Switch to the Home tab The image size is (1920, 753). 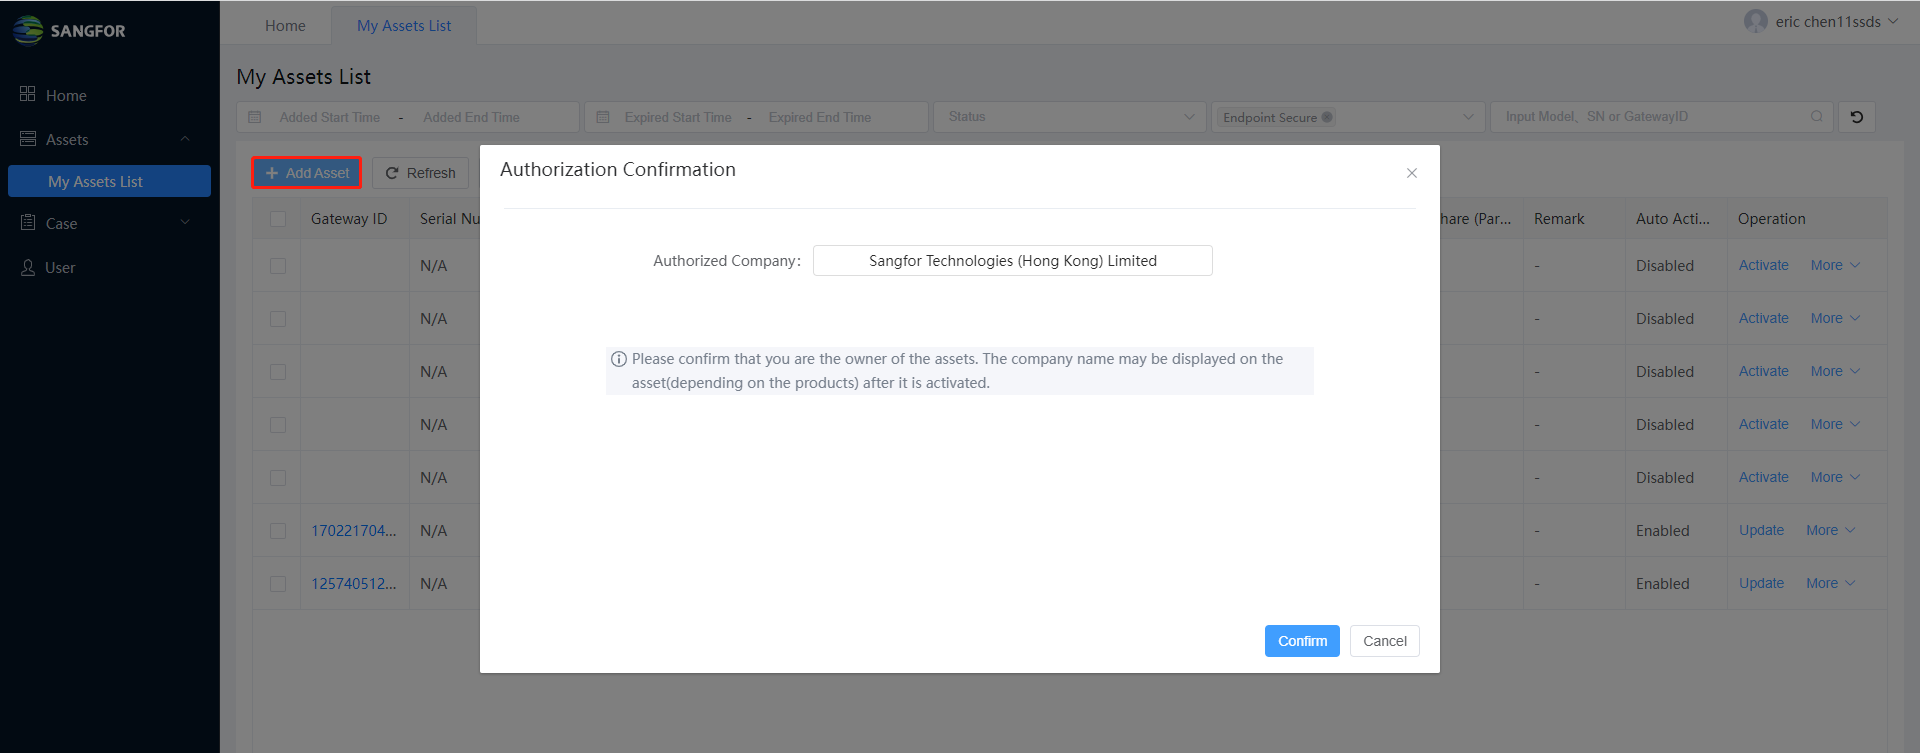click(x=285, y=26)
